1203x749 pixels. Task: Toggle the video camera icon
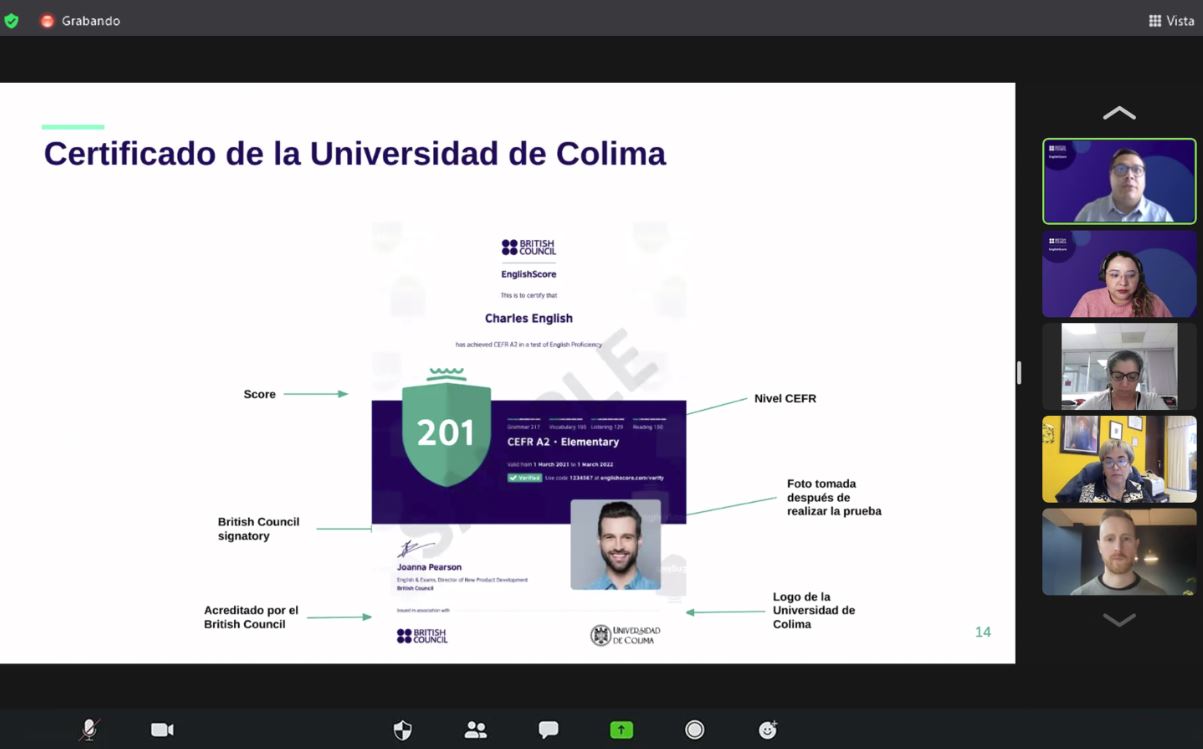[162, 730]
